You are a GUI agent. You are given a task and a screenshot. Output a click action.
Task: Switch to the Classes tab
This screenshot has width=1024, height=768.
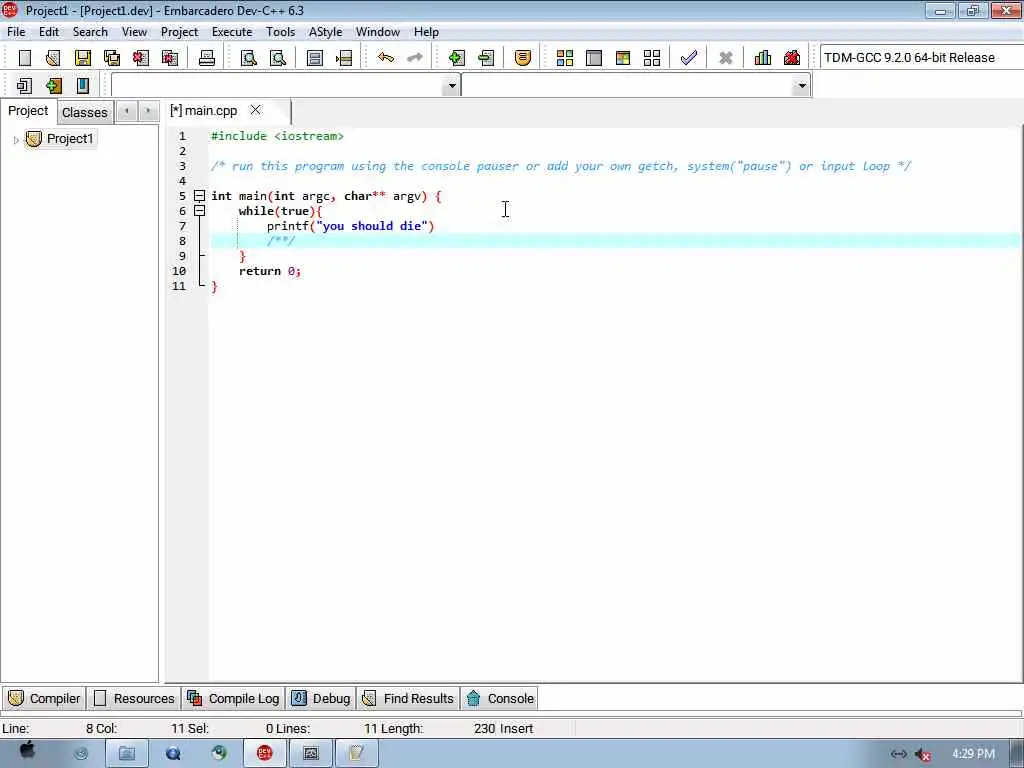85,112
